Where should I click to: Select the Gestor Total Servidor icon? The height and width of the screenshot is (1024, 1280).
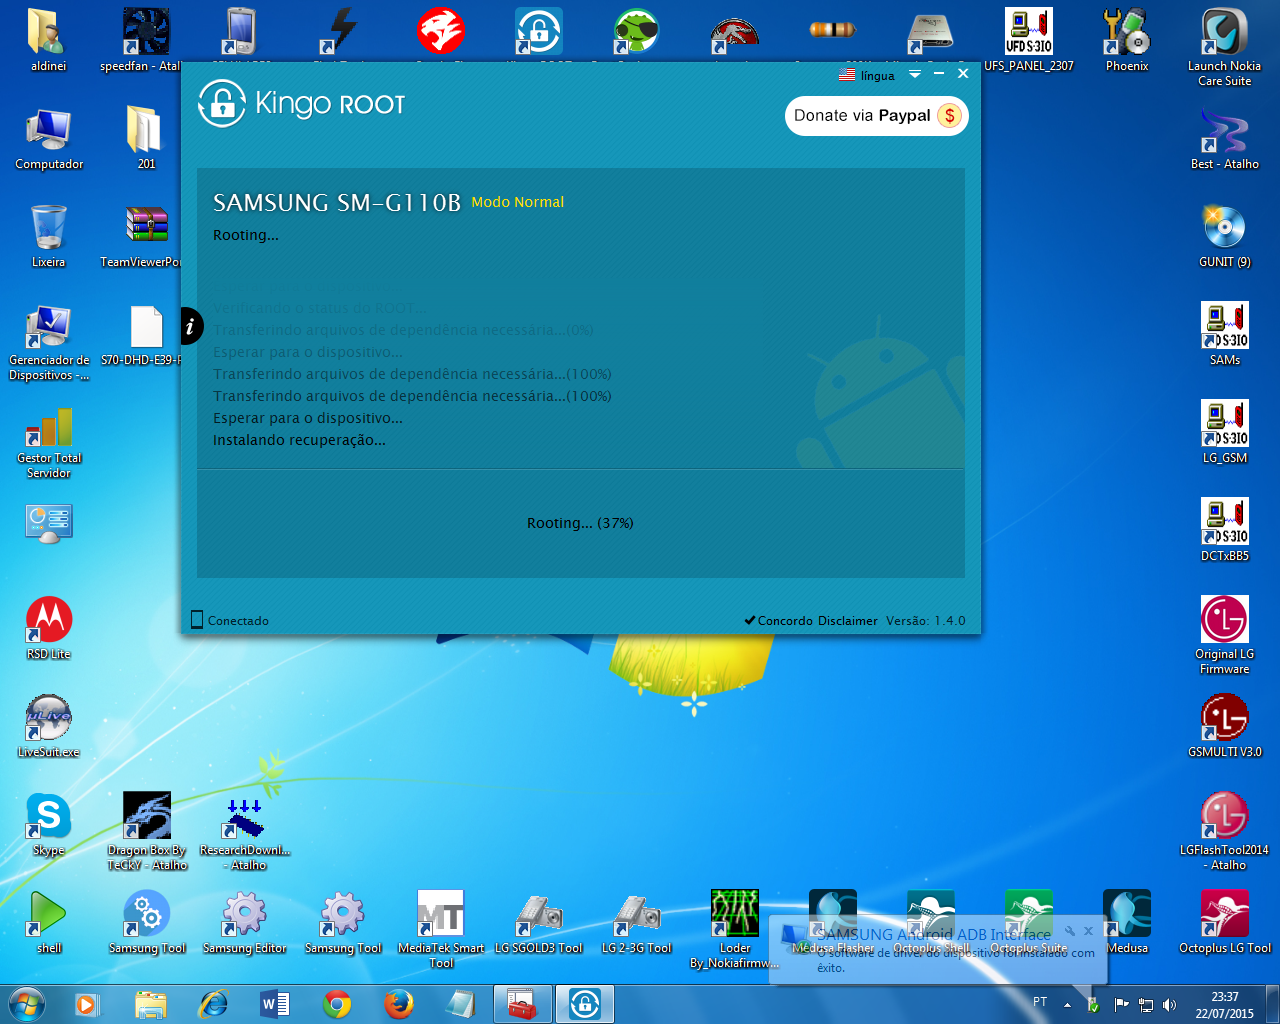[x=49, y=440]
